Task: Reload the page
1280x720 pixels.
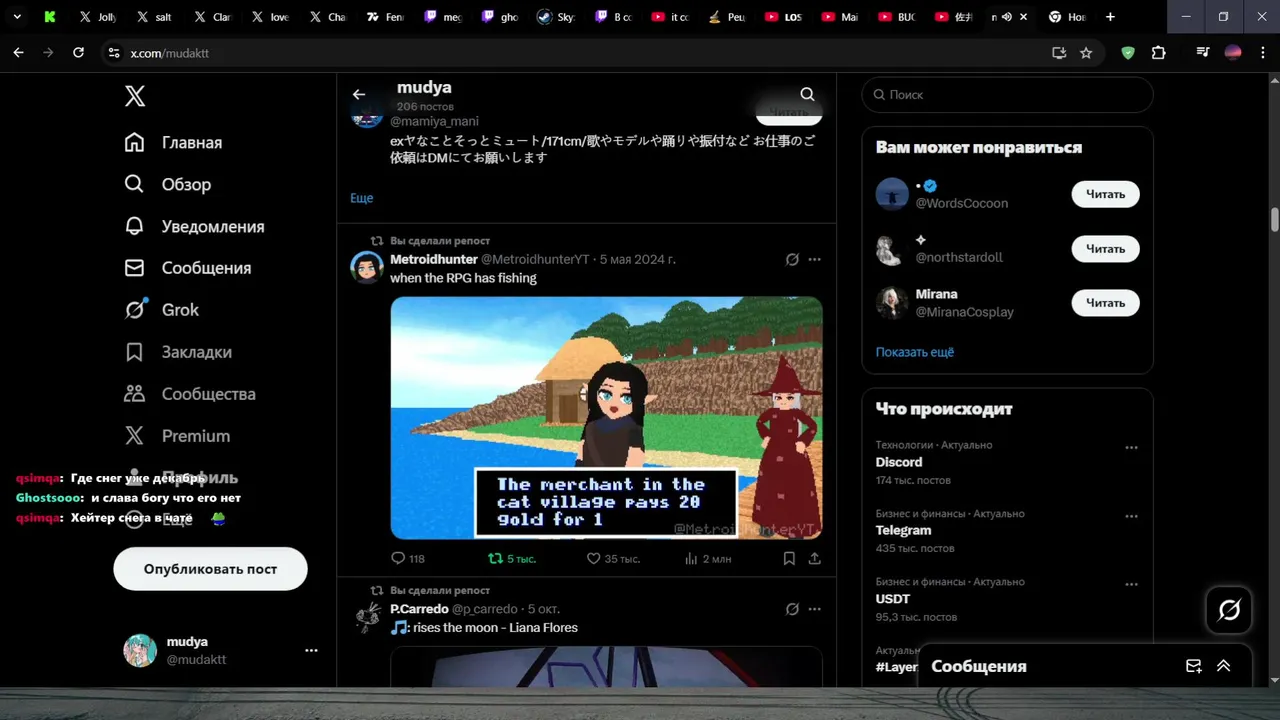Action: tap(79, 53)
